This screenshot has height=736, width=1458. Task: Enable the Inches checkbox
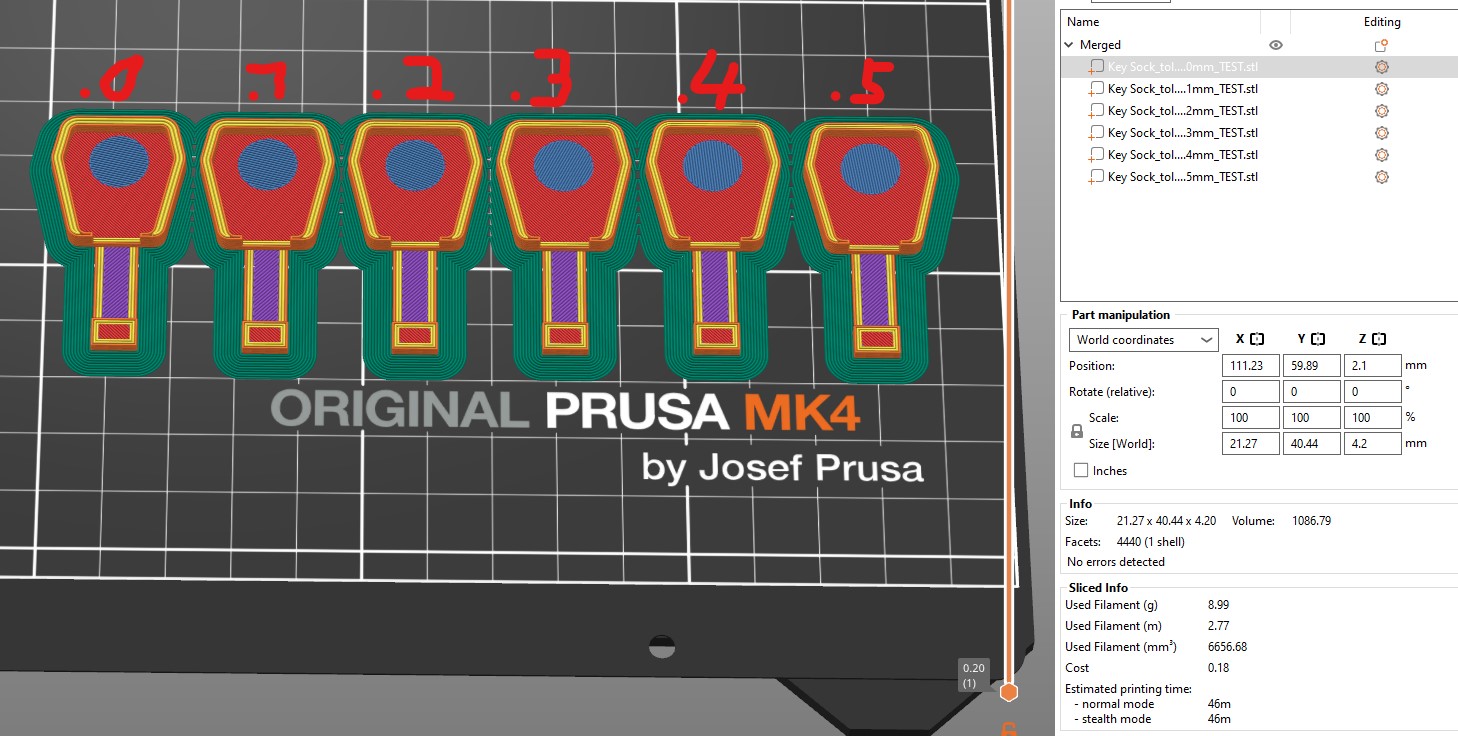[x=1081, y=470]
